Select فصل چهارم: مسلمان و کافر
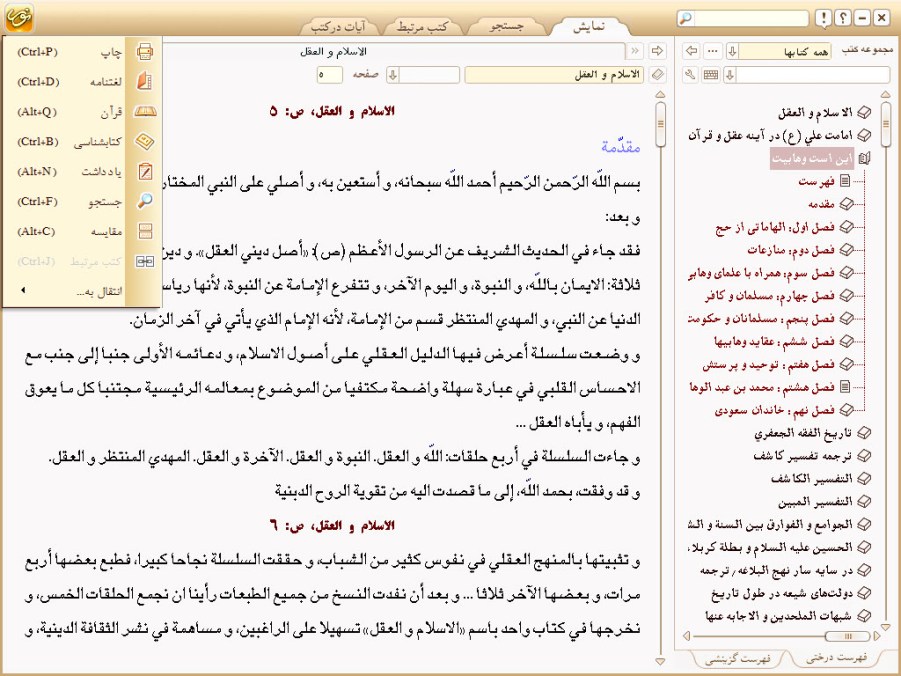The image size is (901, 676). [x=769, y=296]
